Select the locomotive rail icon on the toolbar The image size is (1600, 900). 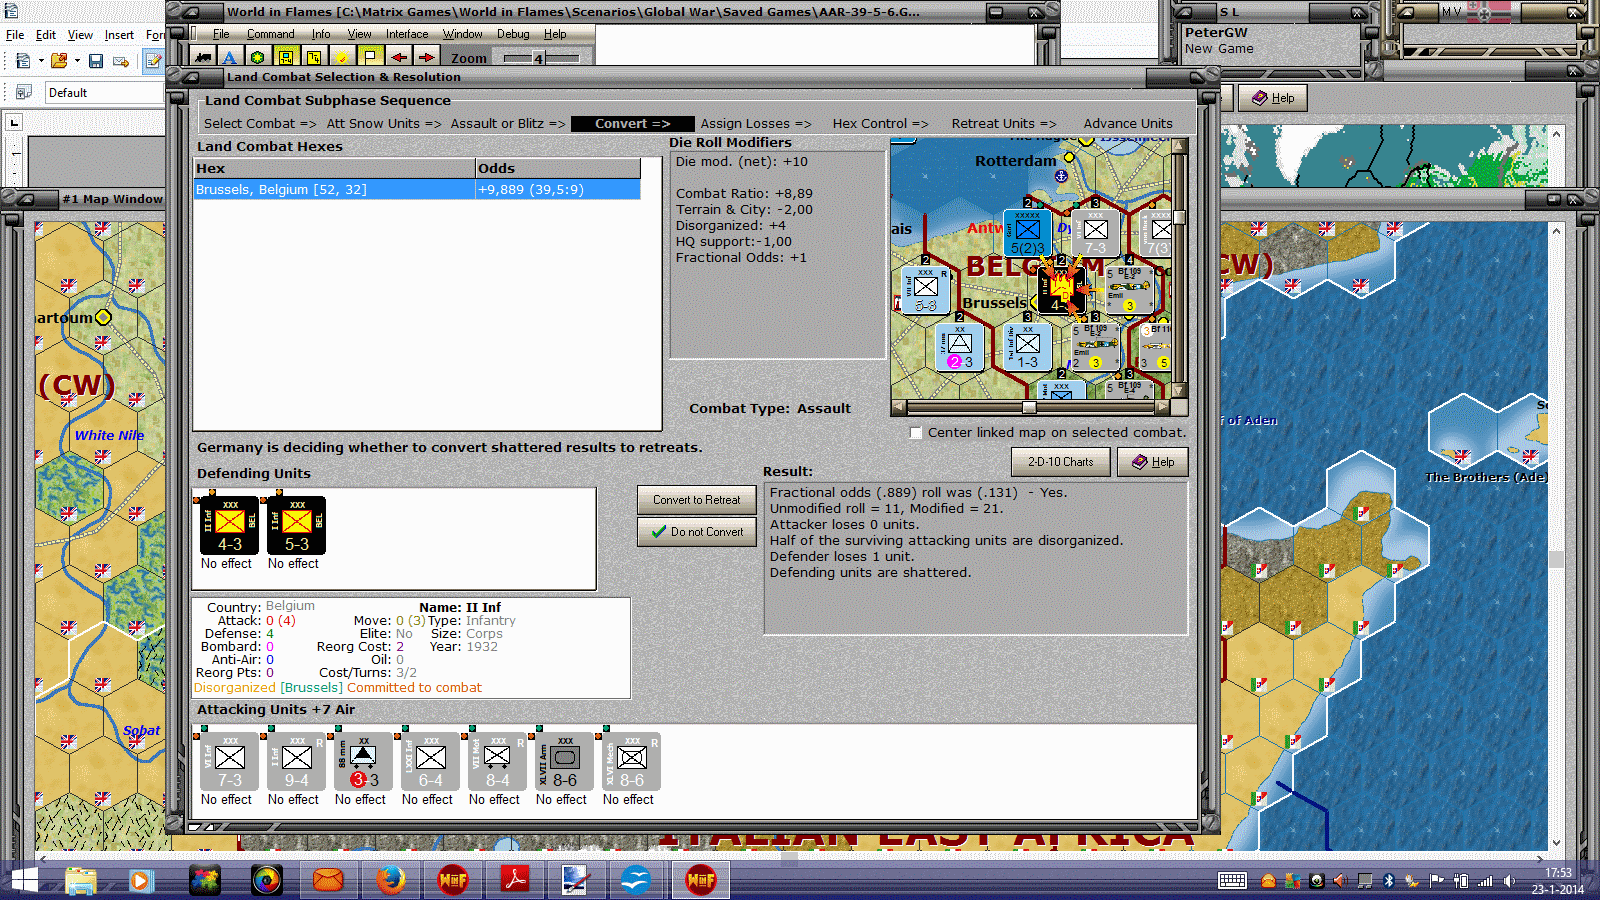tap(203, 58)
